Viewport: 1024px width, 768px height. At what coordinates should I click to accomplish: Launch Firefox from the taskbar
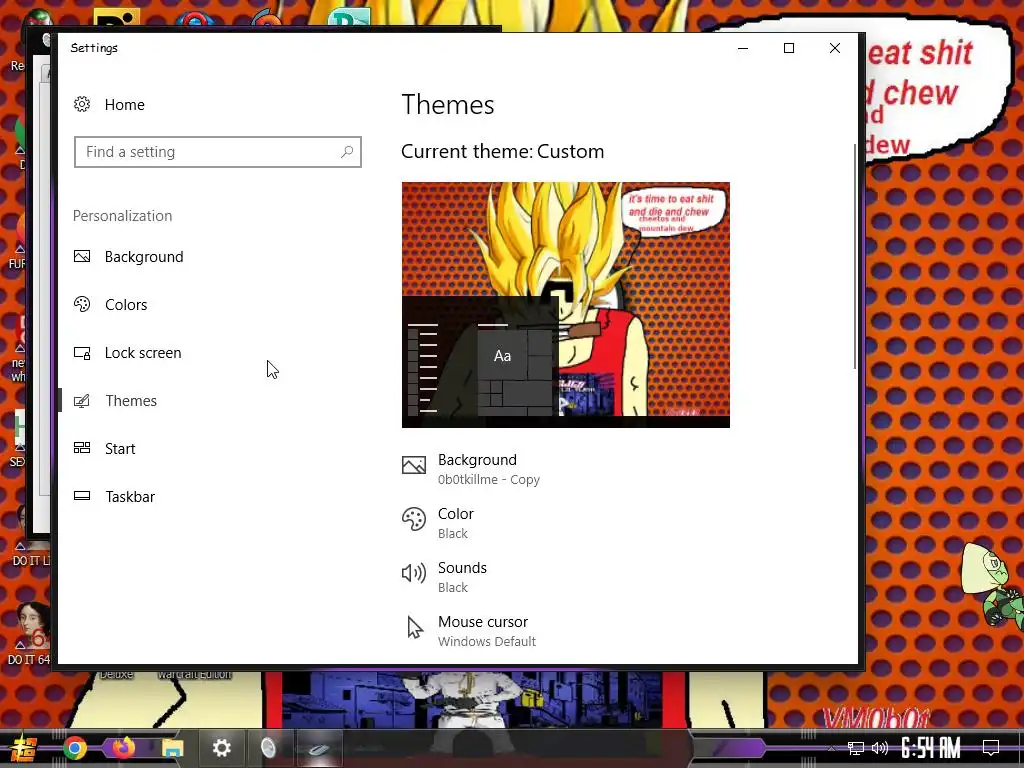coord(123,747)
